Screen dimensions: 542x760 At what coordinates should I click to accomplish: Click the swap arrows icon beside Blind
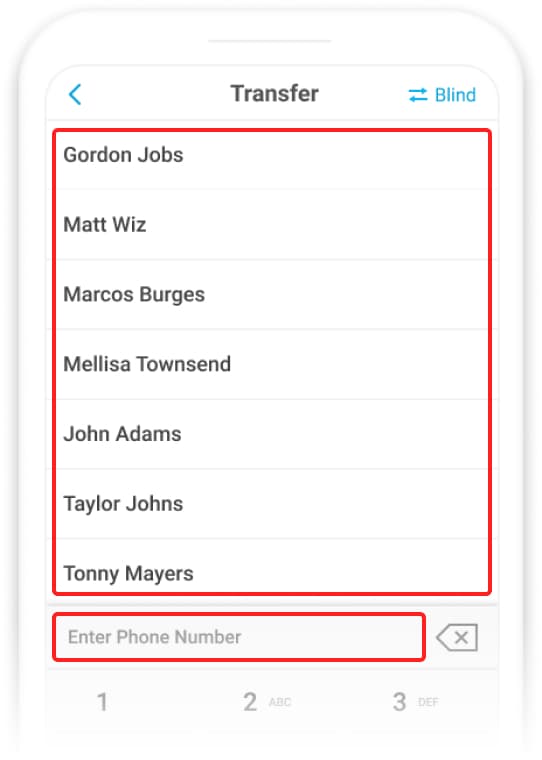418,95
